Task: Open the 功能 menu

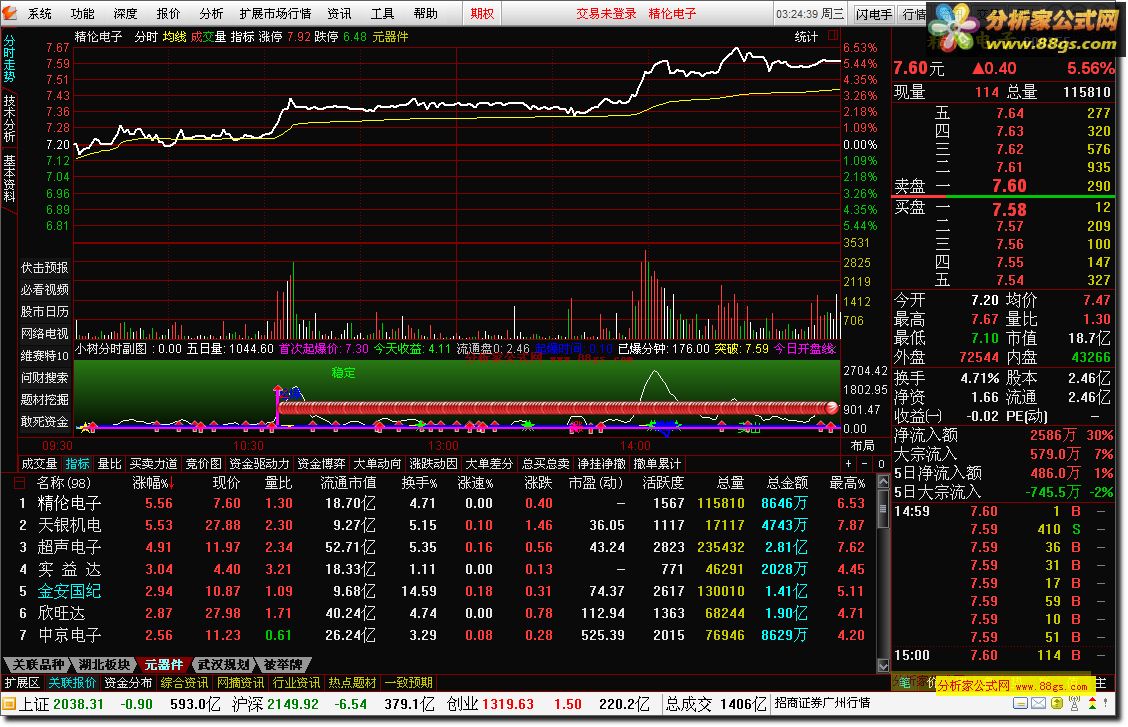Action: click(x=82, y=14)
